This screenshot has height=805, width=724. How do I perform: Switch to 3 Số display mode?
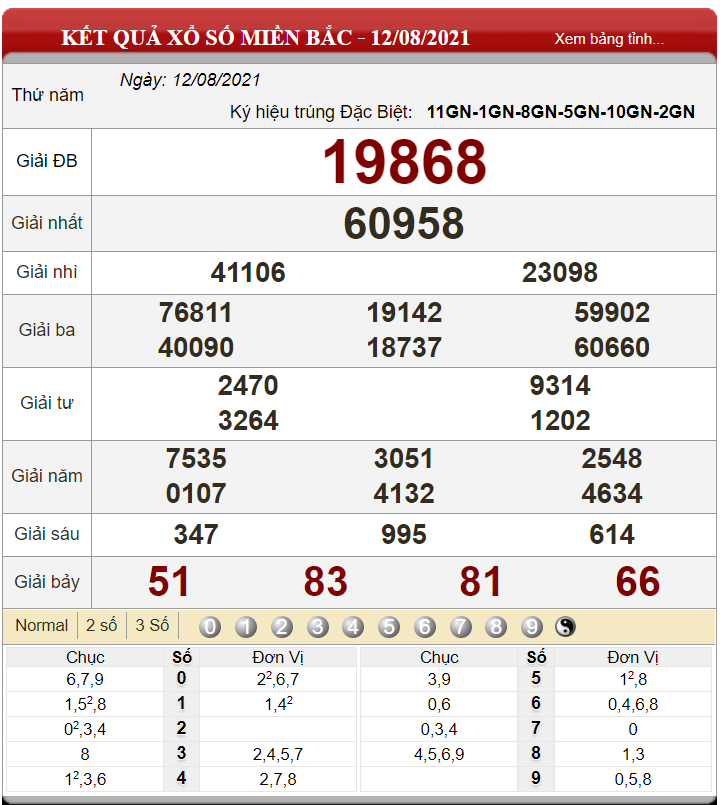pos(152,625)
